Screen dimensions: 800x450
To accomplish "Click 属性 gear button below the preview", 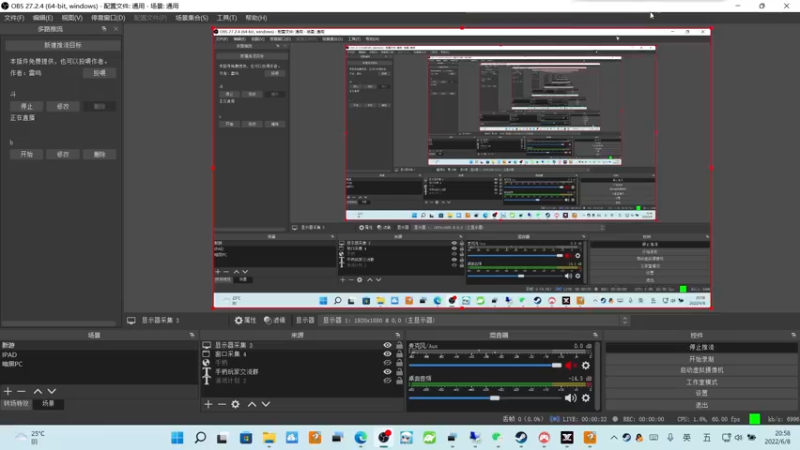I will pyautogui.click(x=245, y=320).
